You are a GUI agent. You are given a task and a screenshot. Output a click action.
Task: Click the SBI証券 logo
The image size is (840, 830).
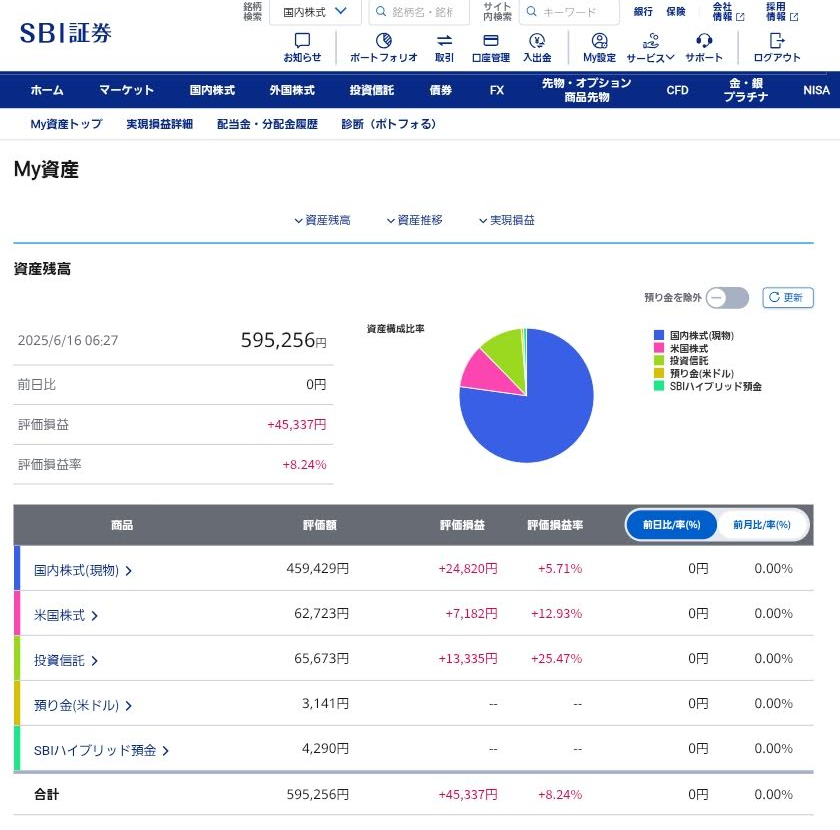click(x=65, y=33)
